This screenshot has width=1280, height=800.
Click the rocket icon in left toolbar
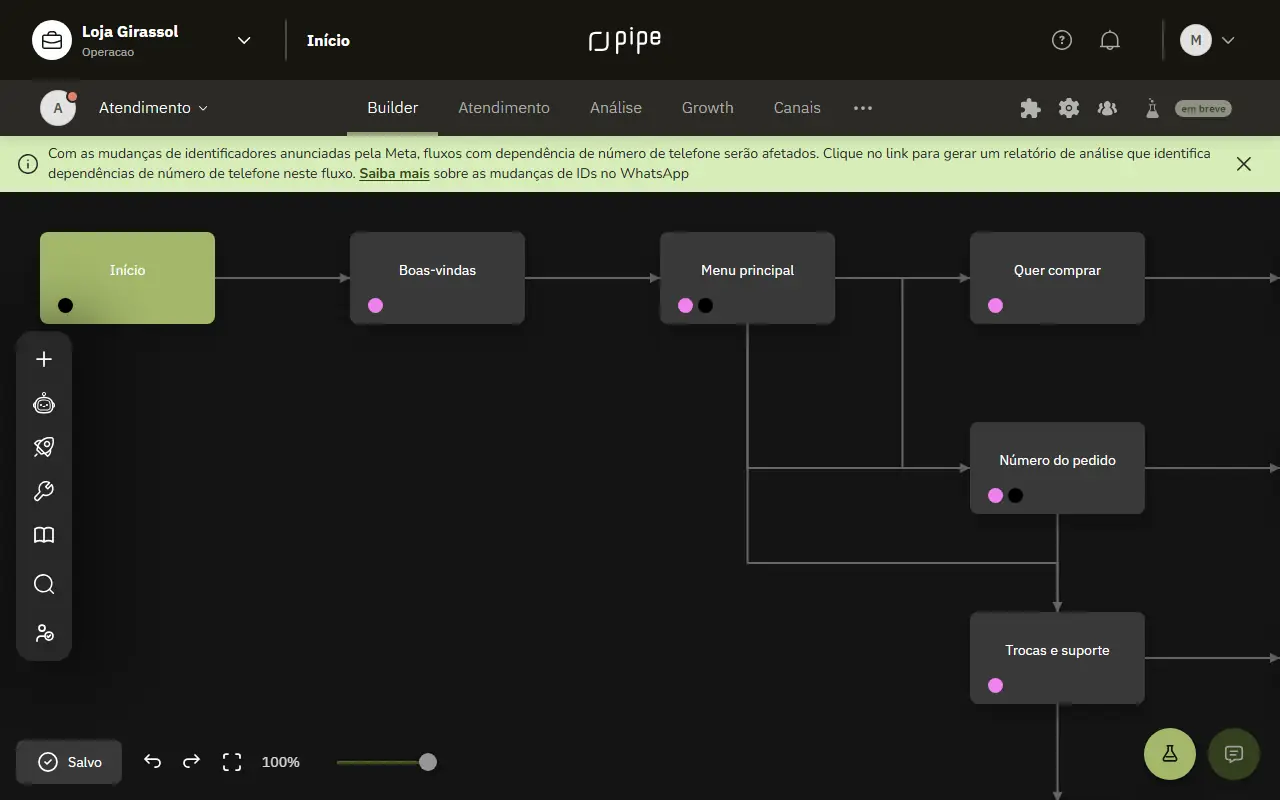(44, 447)
